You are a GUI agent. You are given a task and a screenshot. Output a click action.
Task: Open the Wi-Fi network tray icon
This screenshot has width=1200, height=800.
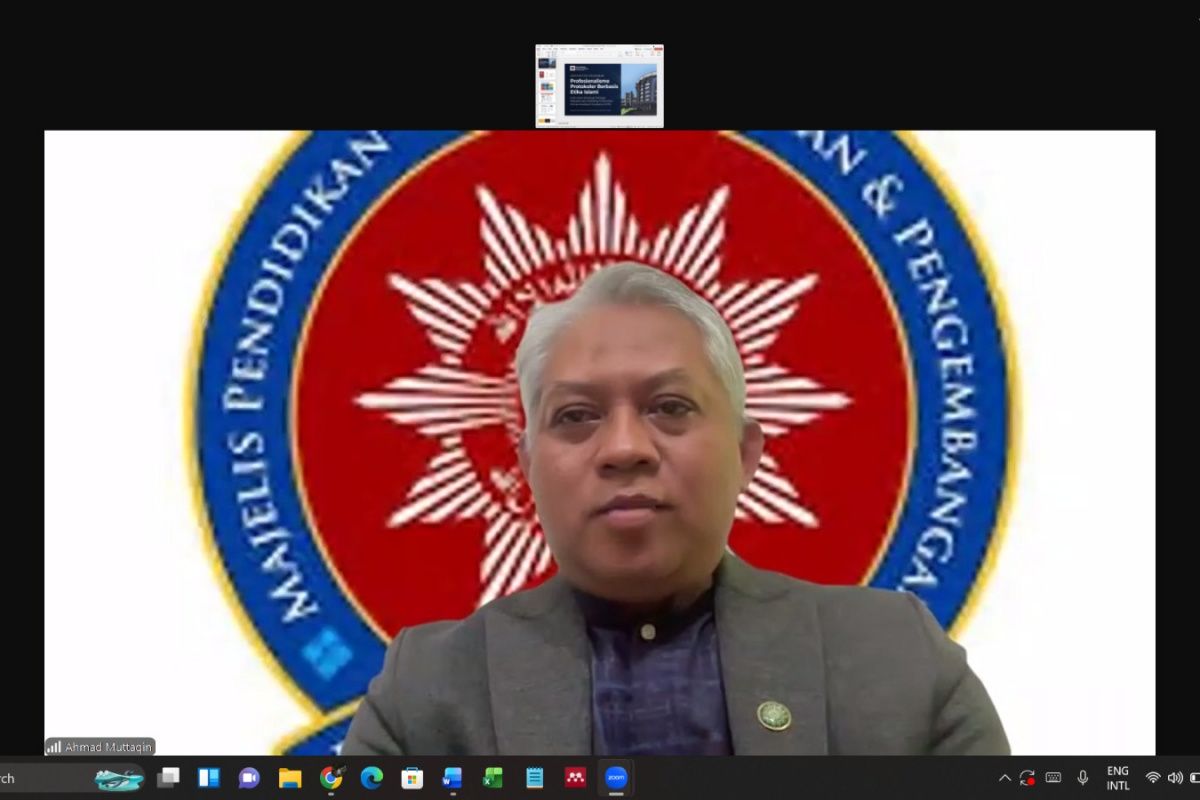[1153, 778]
